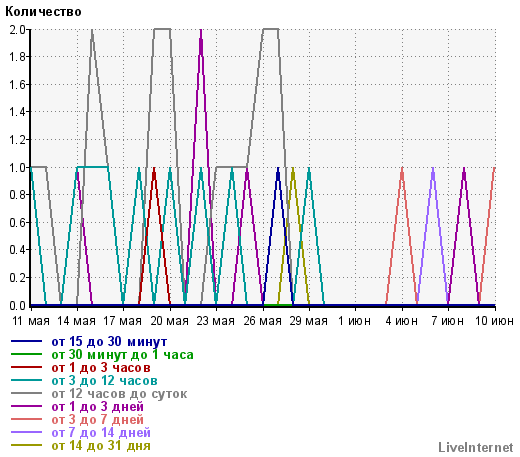Click legend label 'от 14 до 31 дня'
This screenshot has width=520, height=457.
101,446
